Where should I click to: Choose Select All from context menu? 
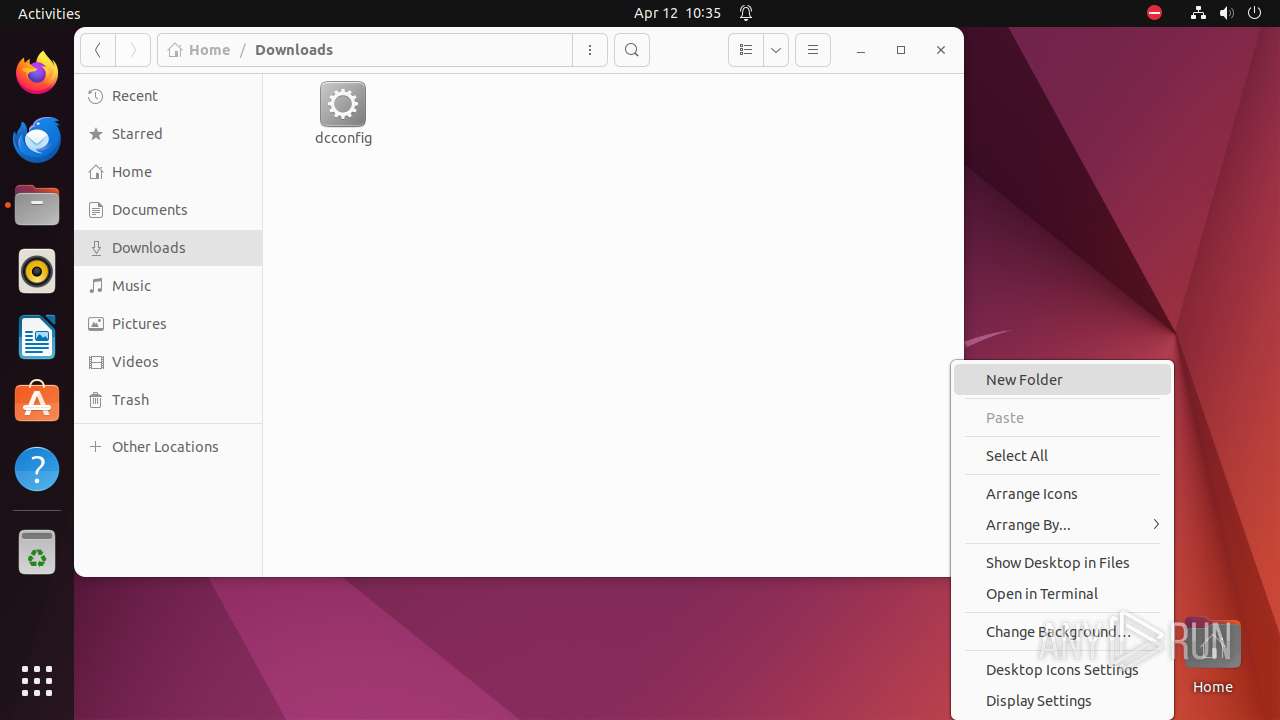(x=1062, y=456)
